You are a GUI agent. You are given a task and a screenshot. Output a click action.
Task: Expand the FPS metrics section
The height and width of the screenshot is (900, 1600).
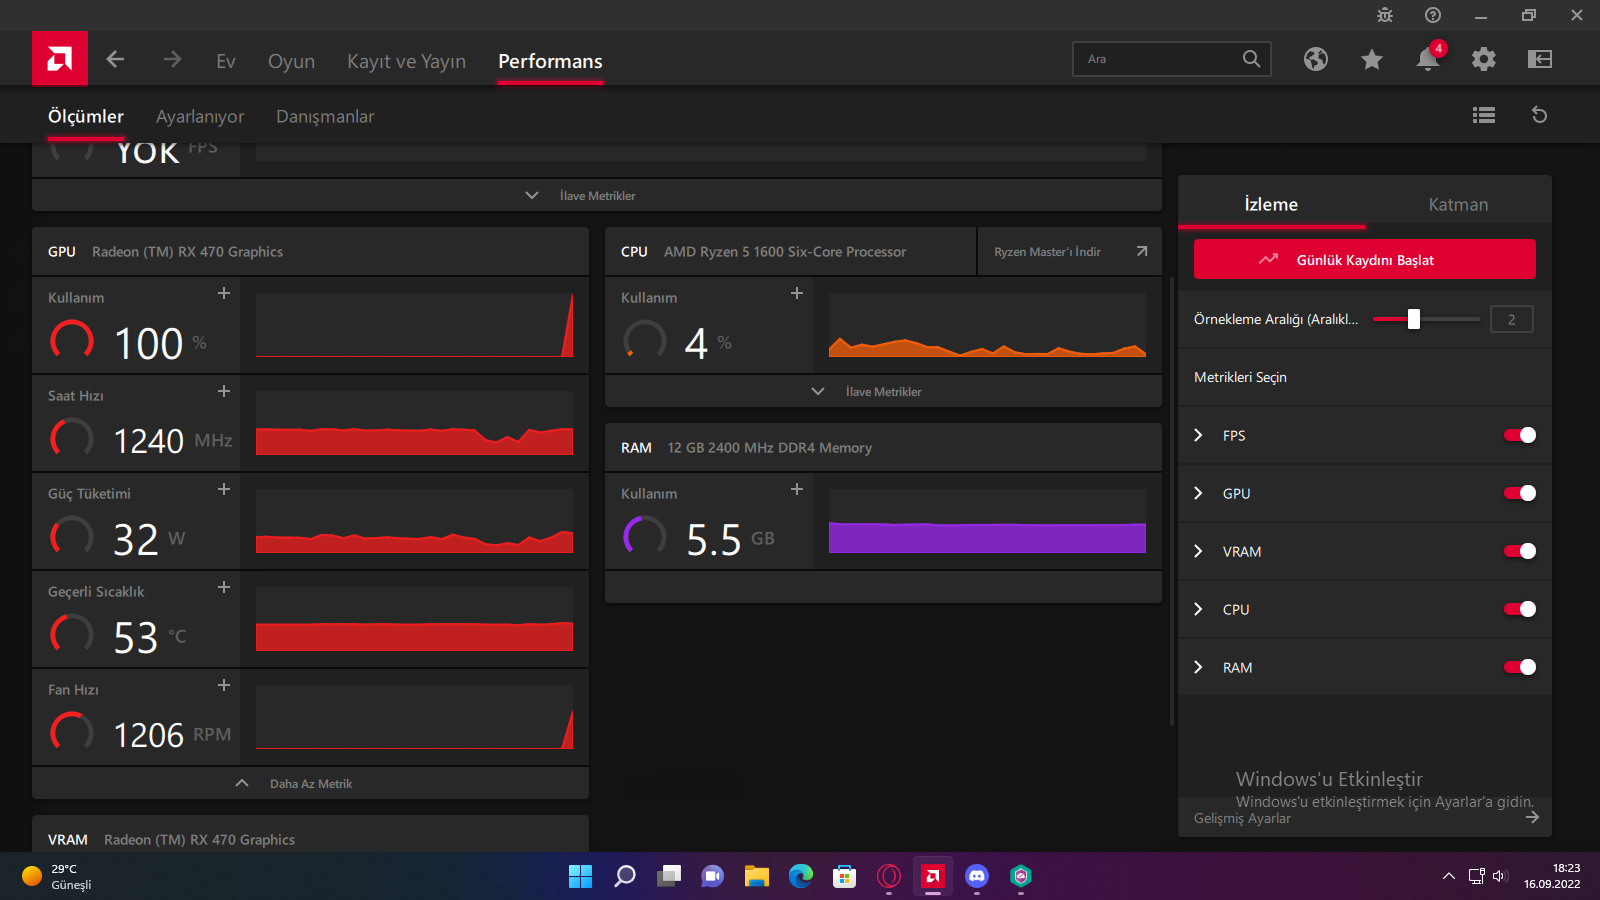click(x=1198, y=435)
